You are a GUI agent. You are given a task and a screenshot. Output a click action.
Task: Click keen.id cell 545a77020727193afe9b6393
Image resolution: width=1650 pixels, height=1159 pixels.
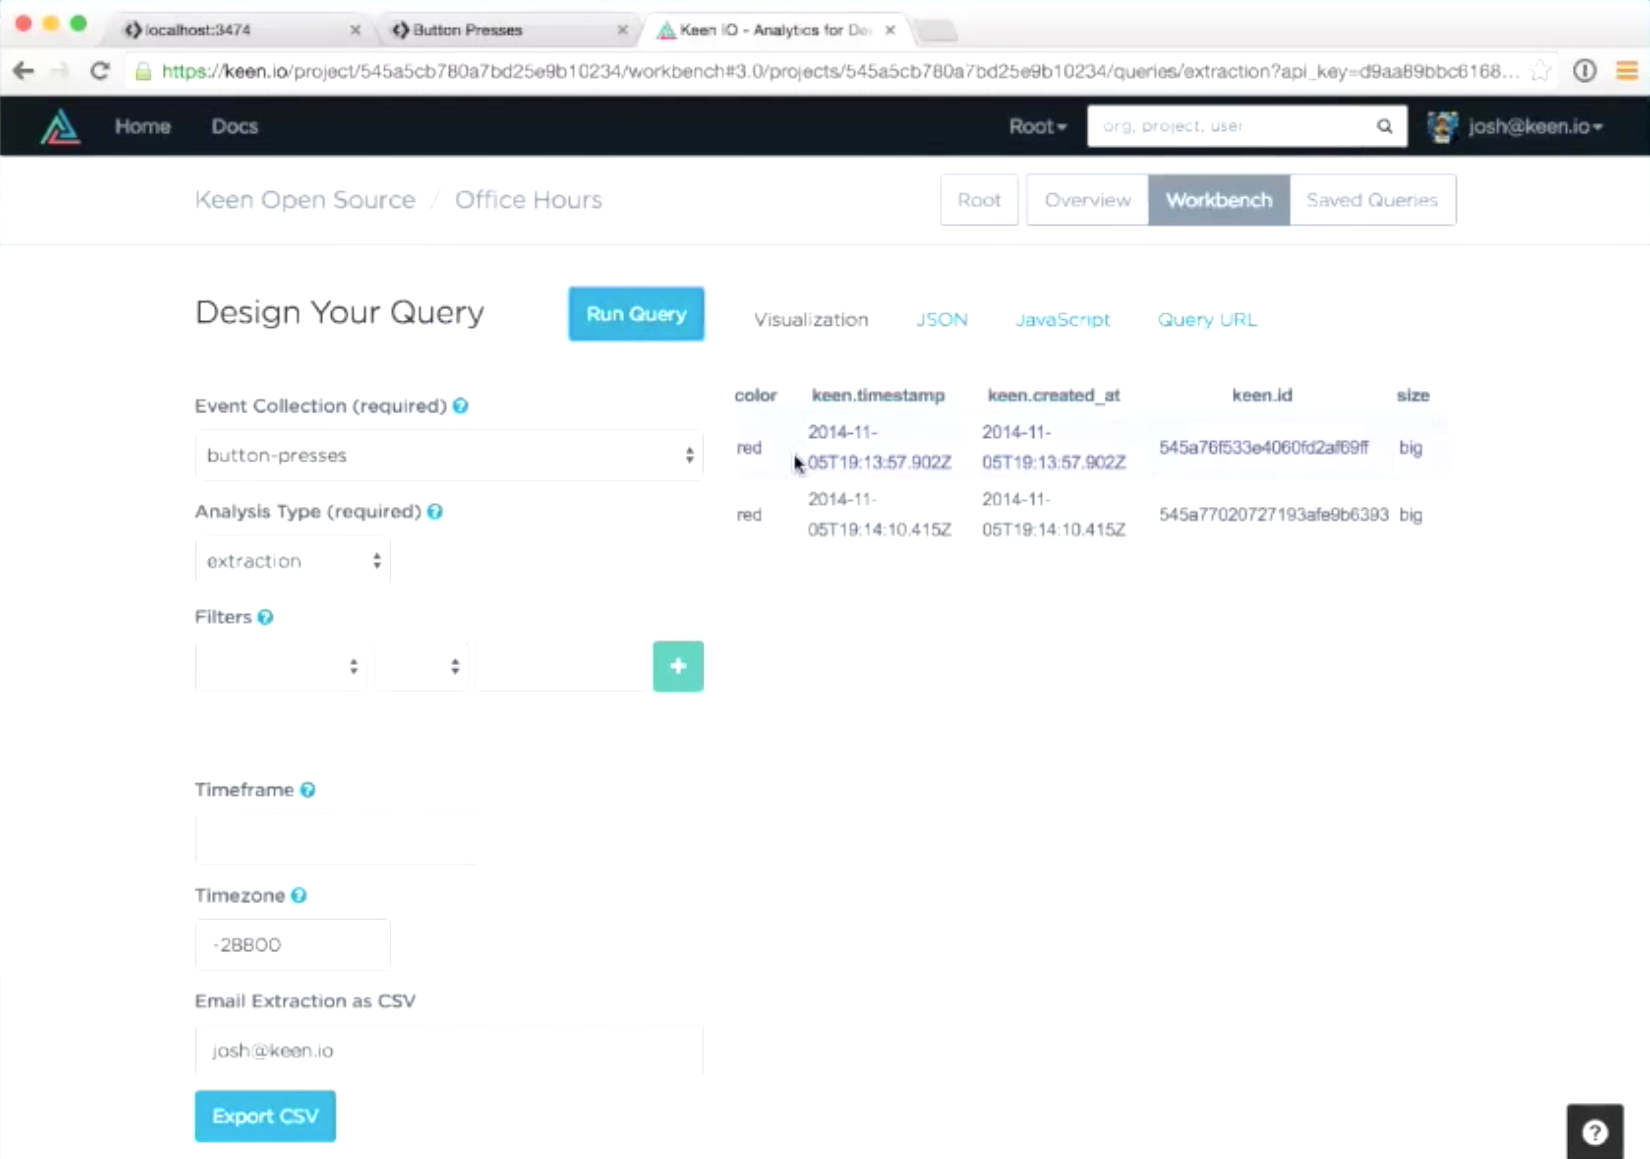[x=1273, y=515]
